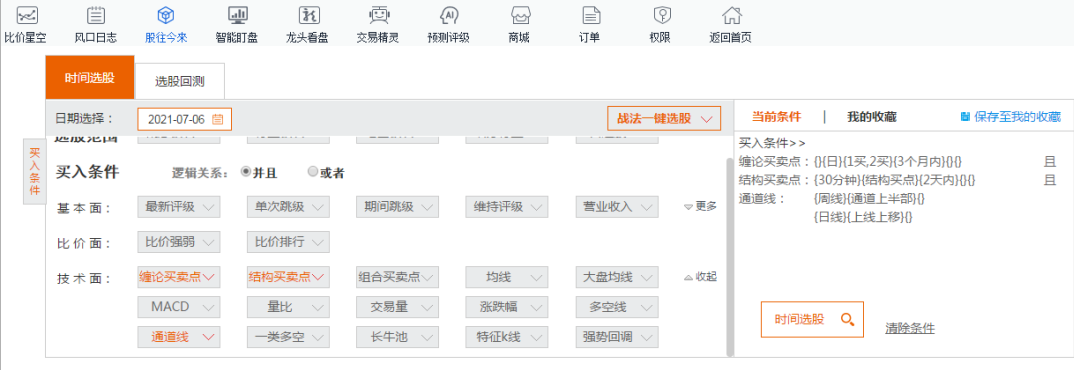Click the 结构买卖点 condition row text

tap(858, 180)
